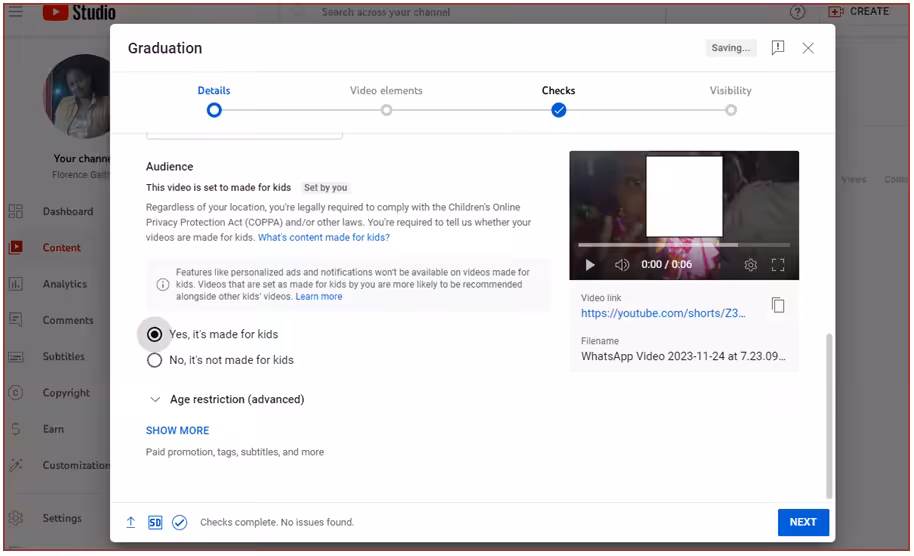Go to the Visibility step
The width and height of the screenshot is (914, 556).
tap(730, 90)
